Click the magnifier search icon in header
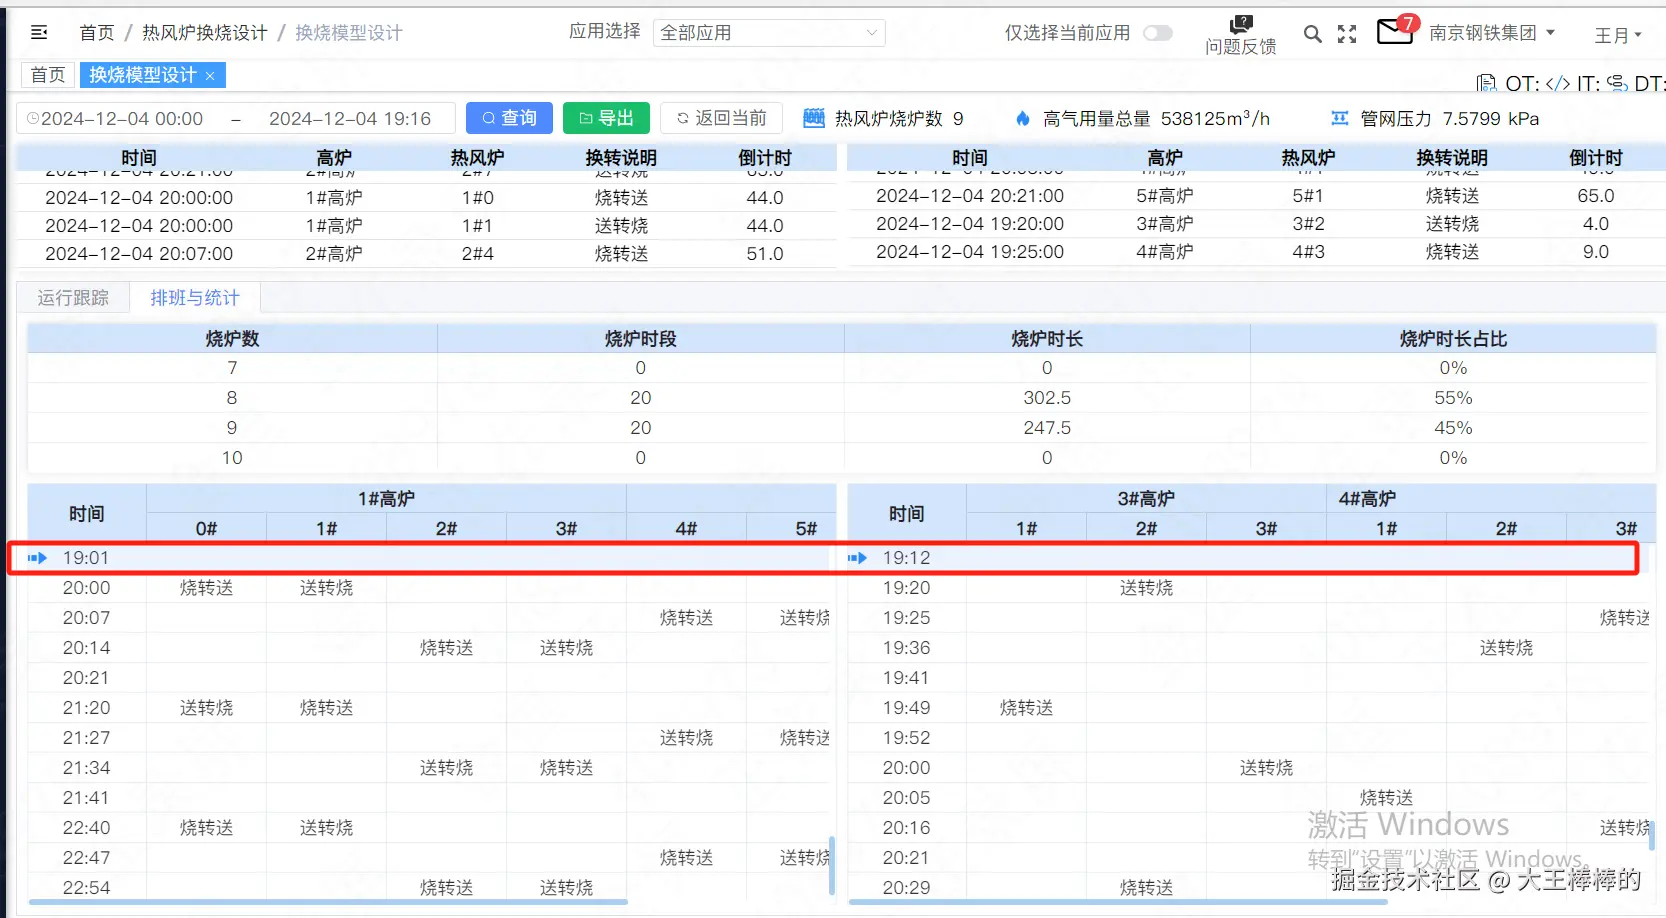Screen dimensions: 1666x918 pos(1313,34)
